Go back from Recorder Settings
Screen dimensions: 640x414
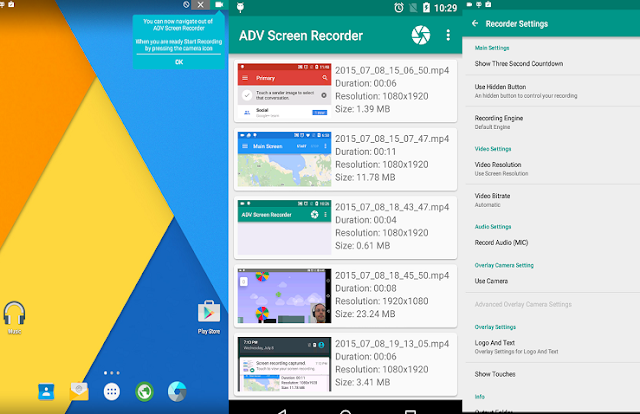click(475, 23)
